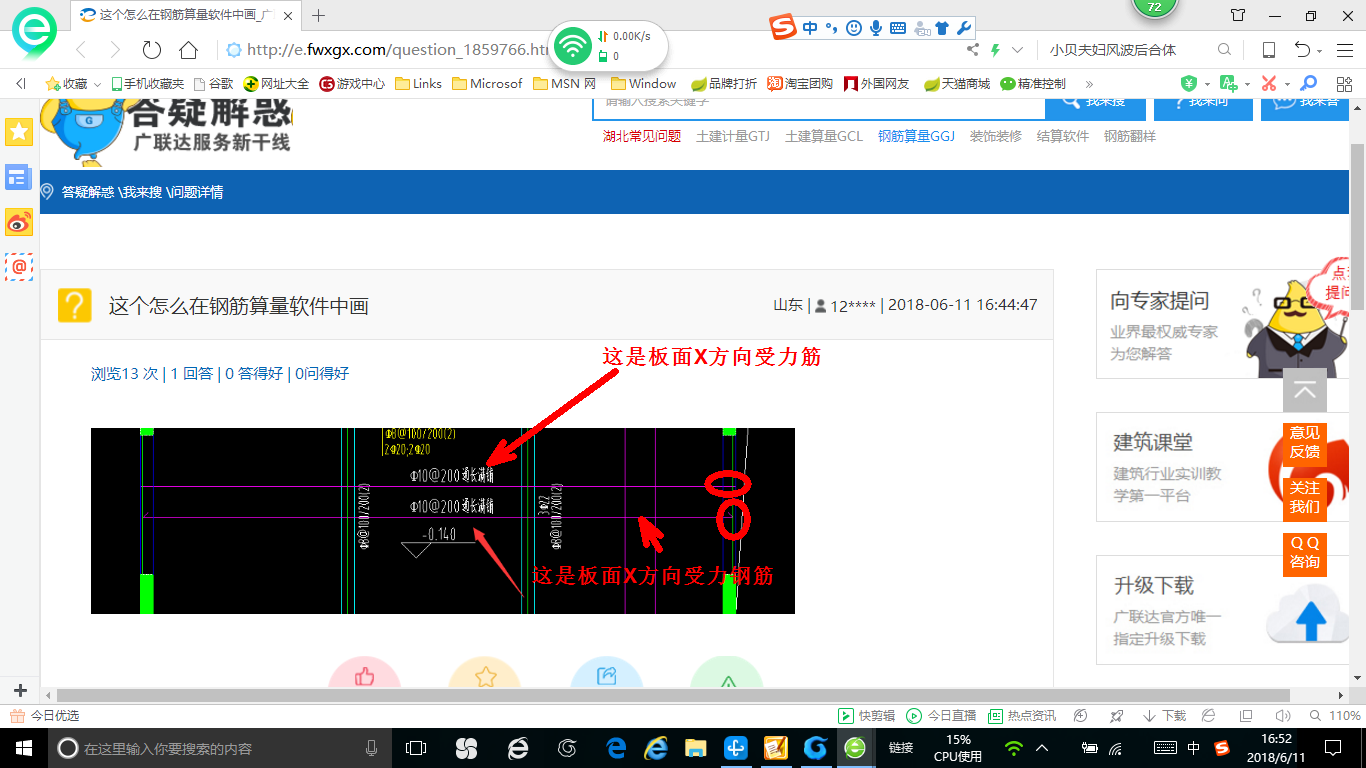Screen dimensions: 1366x768
Task: Select the 结算软件 tab
Action: pos(1063,136)
